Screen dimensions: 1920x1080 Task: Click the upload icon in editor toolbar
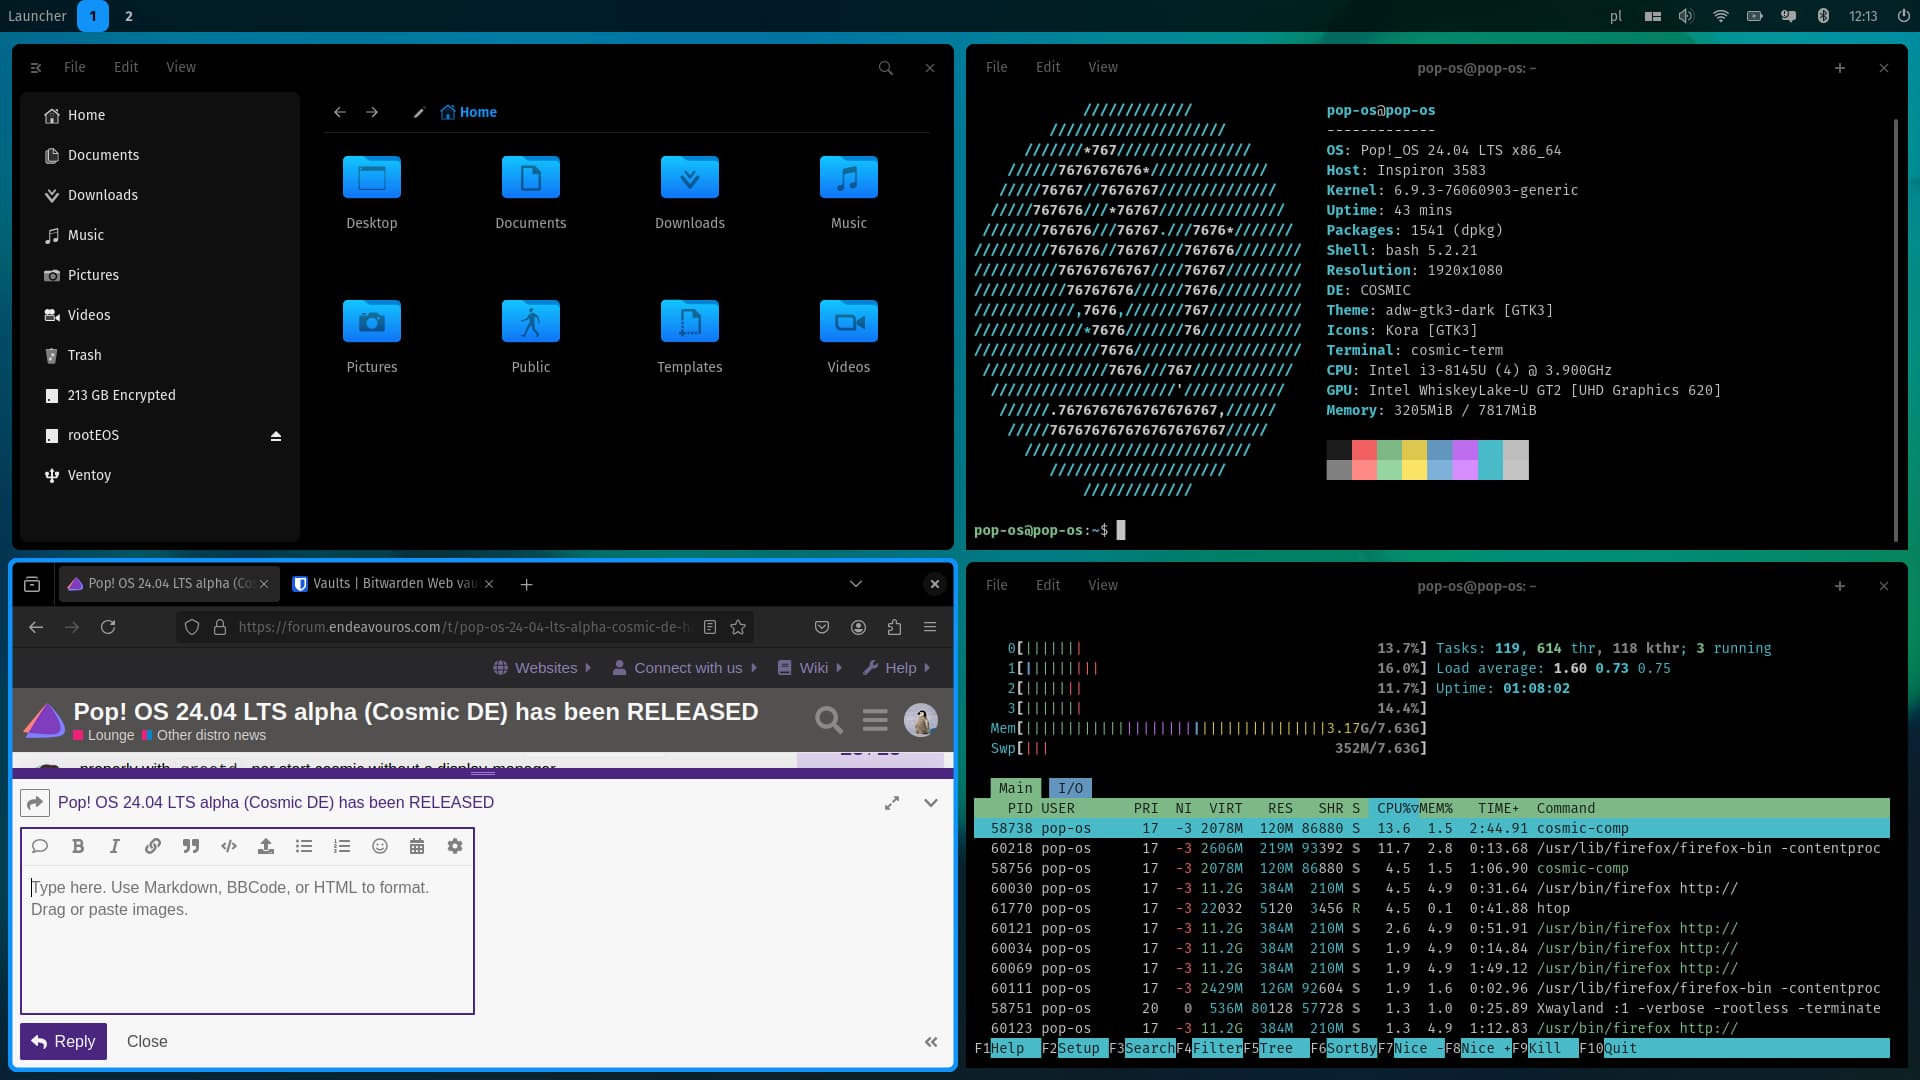pos(266,846)
